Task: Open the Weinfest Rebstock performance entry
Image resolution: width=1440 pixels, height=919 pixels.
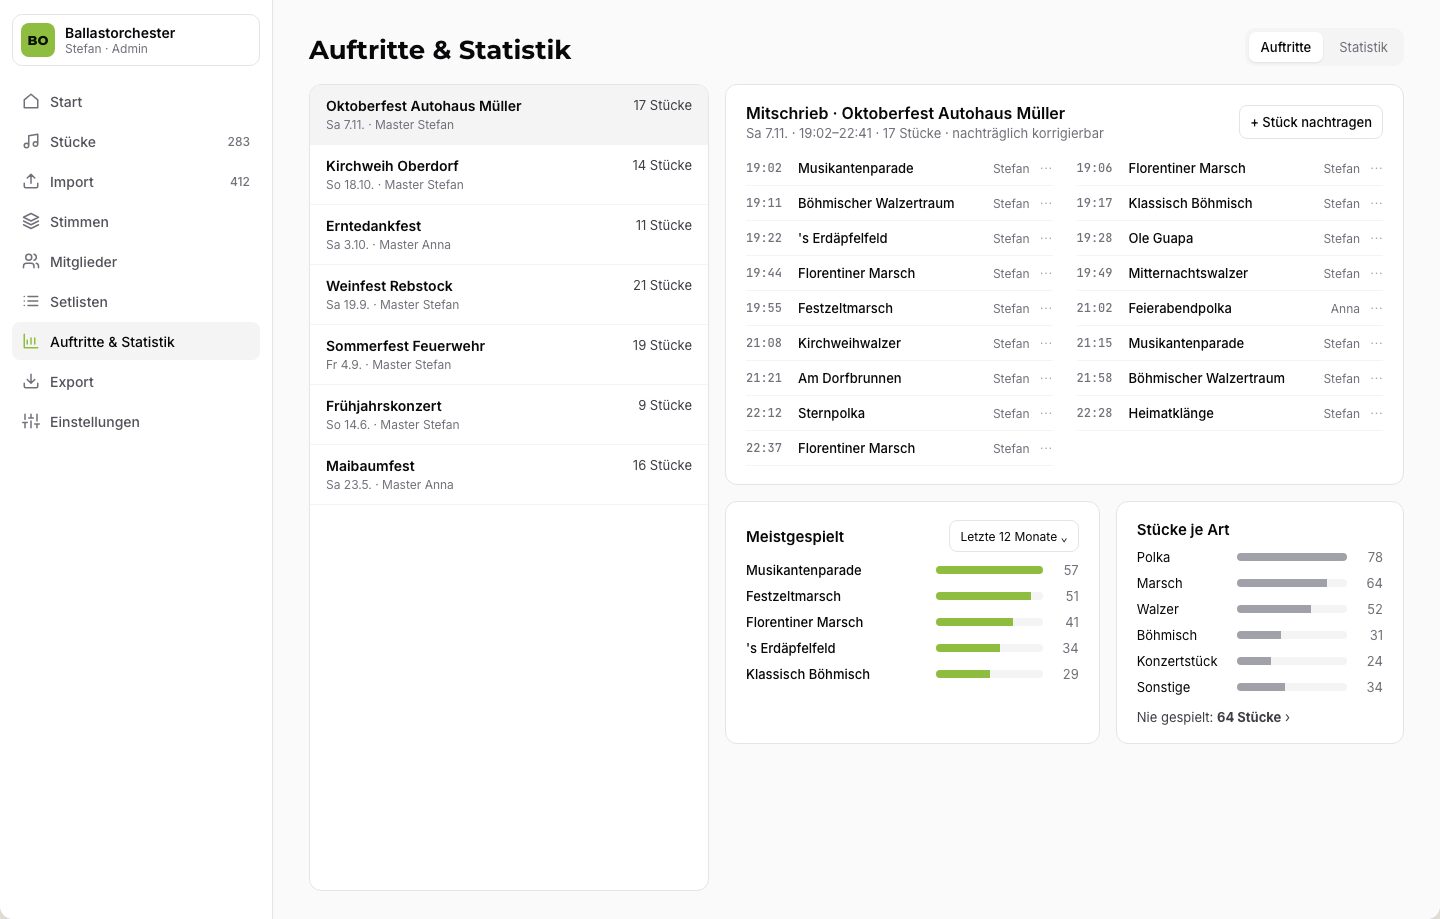Action: (x=509, y=295)
